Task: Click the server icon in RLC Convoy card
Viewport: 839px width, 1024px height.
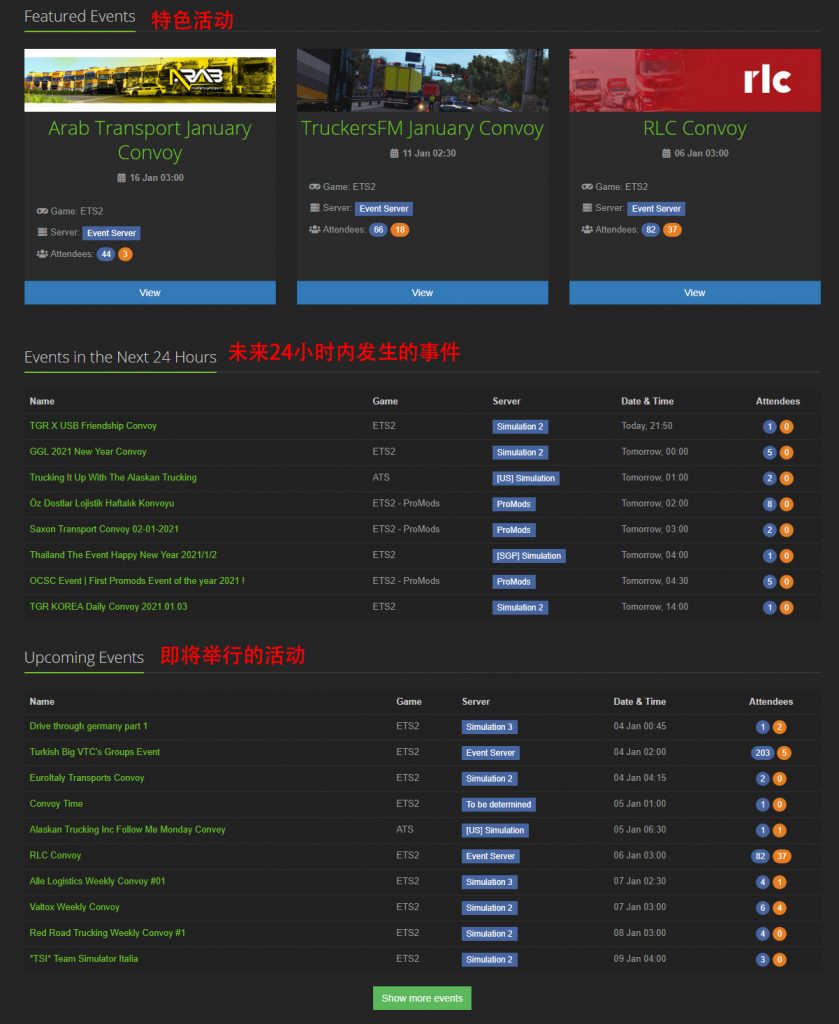Action: point(587,208)
